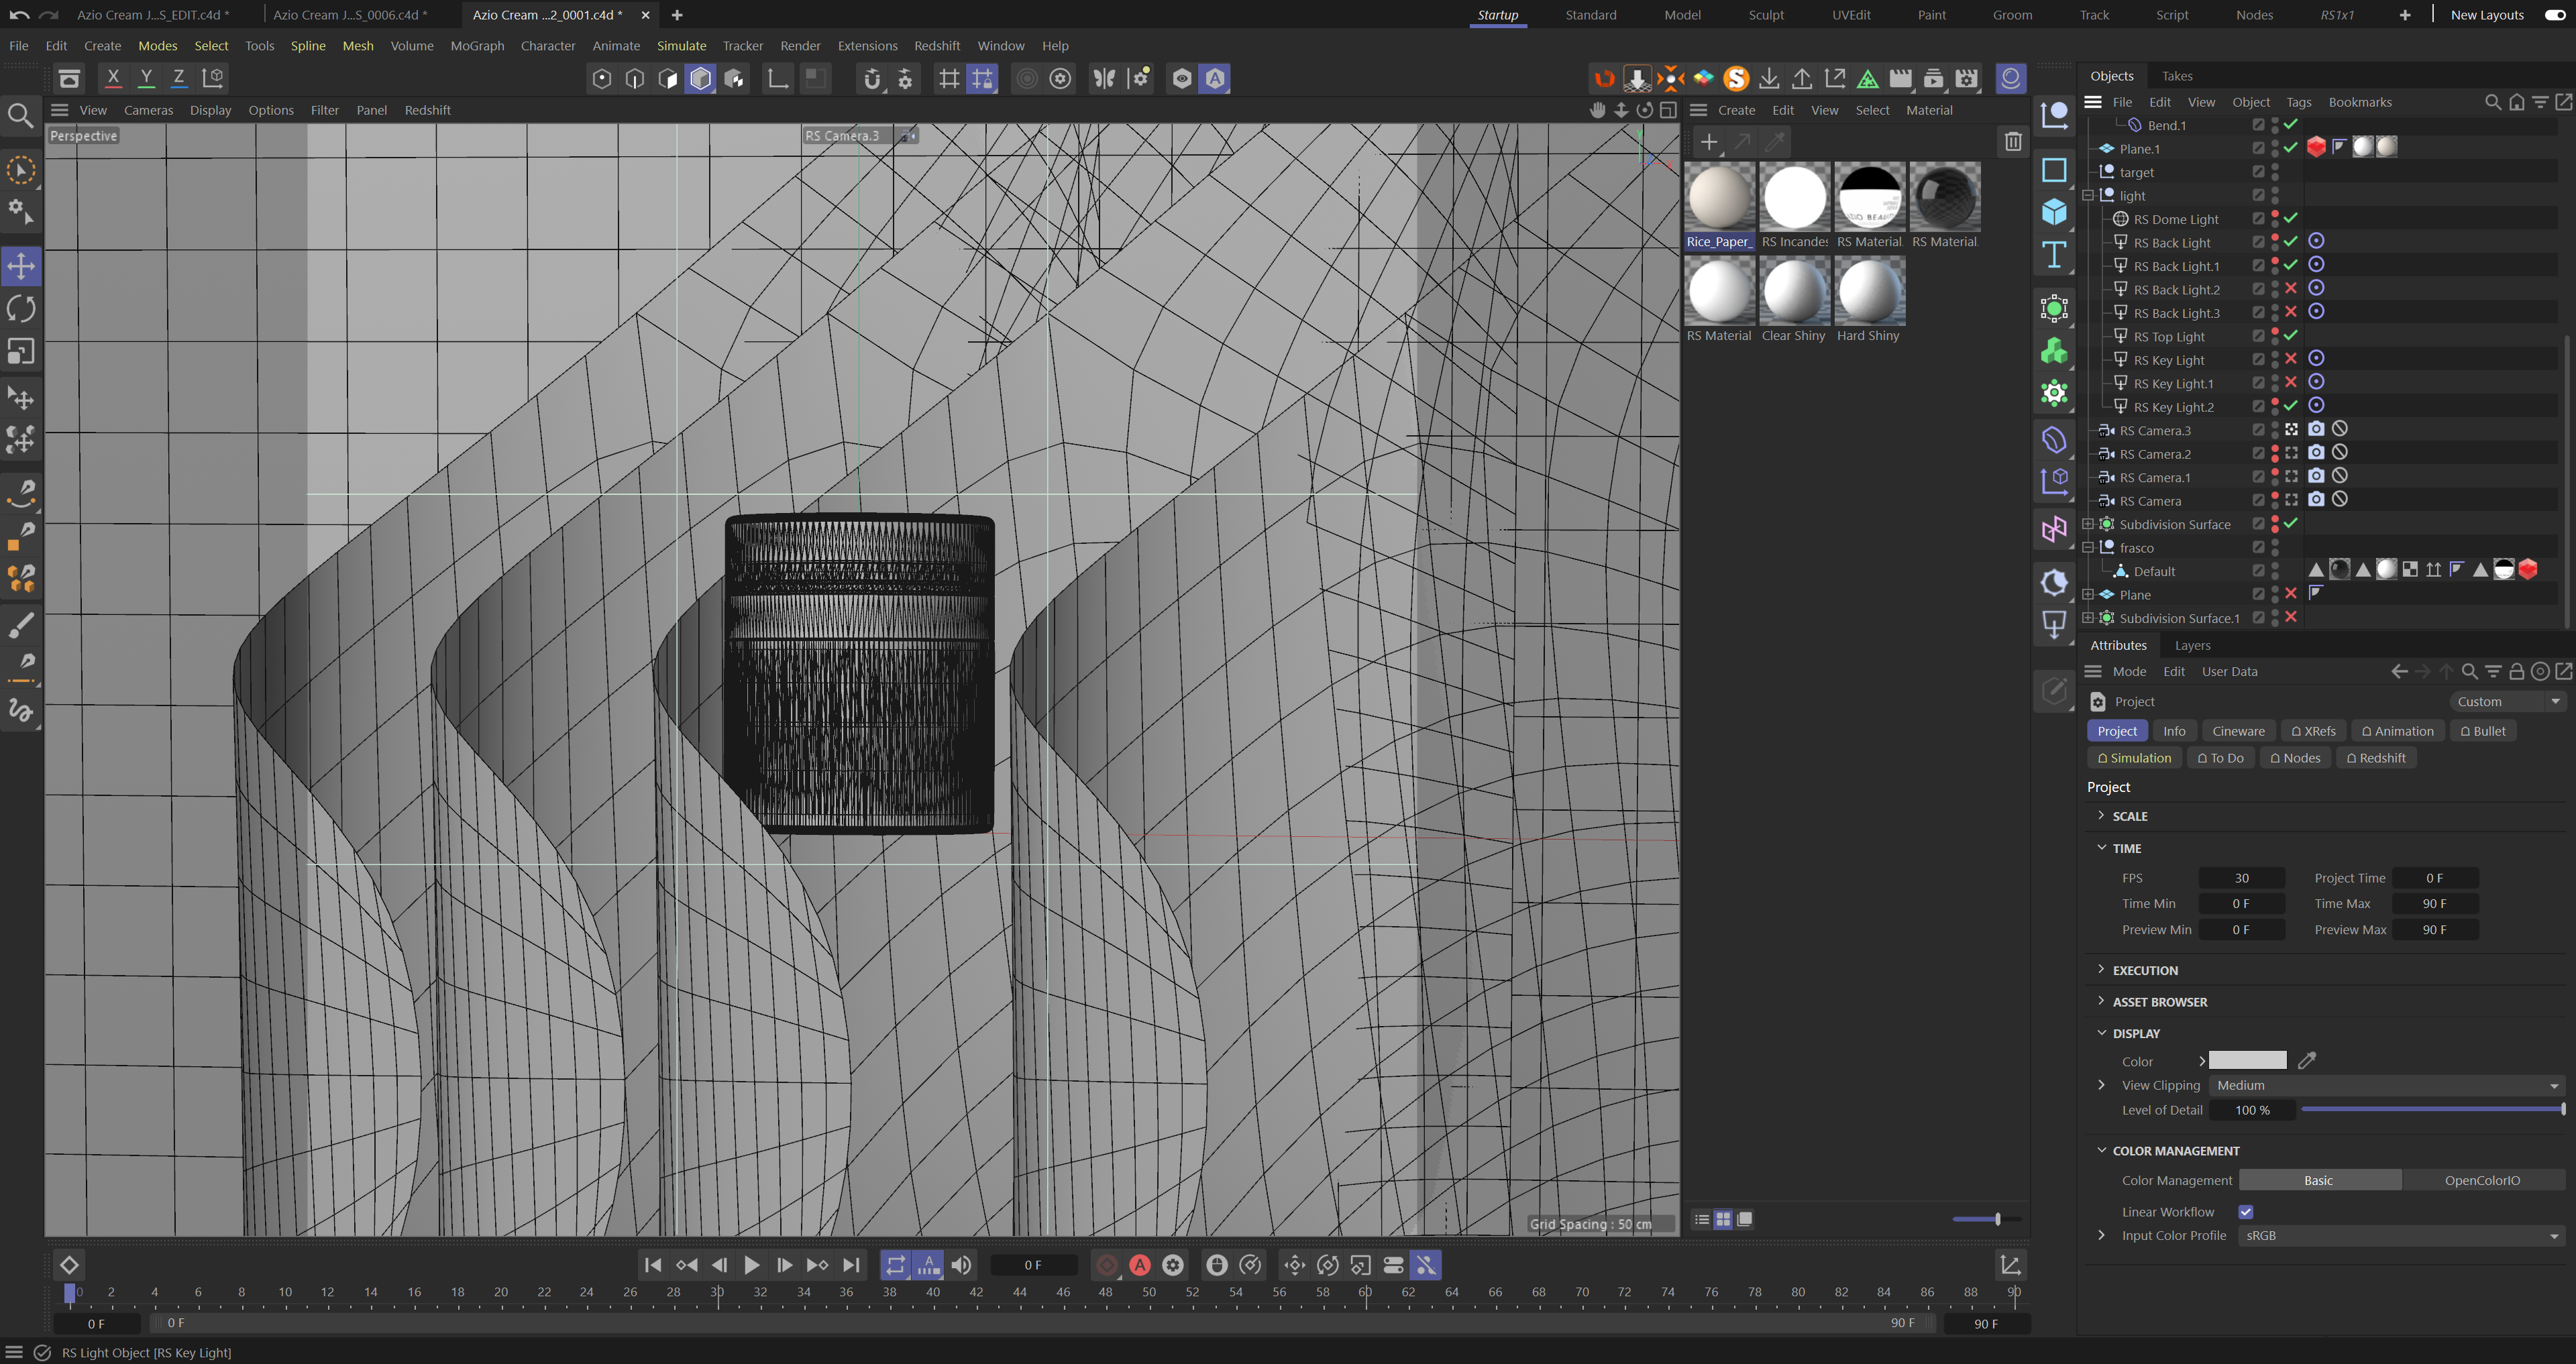Open the MoGraph menu
Image resolution: width=2576 pixels, height=1364 pixels.
coord(477,46)
